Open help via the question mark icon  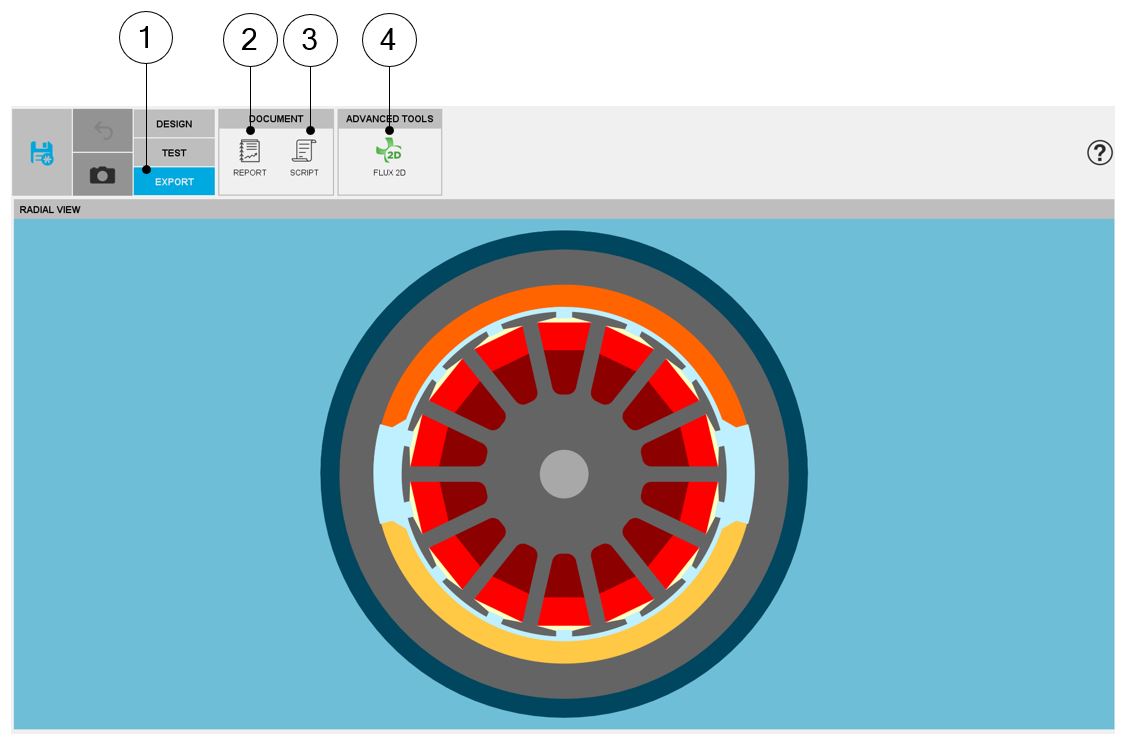[1100, 153]
